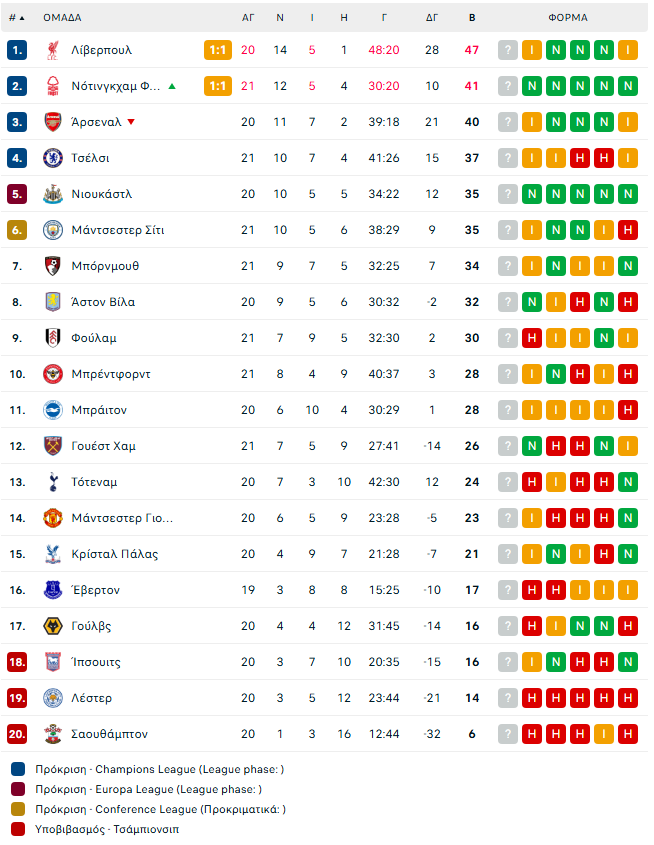Click the Tottenham club crest icon
This screenshot has width=654, height=845.
point(53,482)
